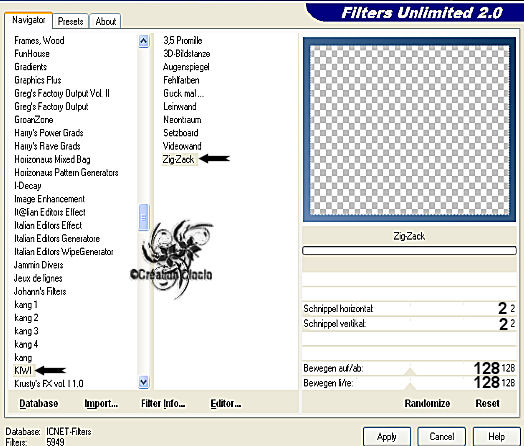
Task: Open the Presets tab
Action: [x=71, y=21]
